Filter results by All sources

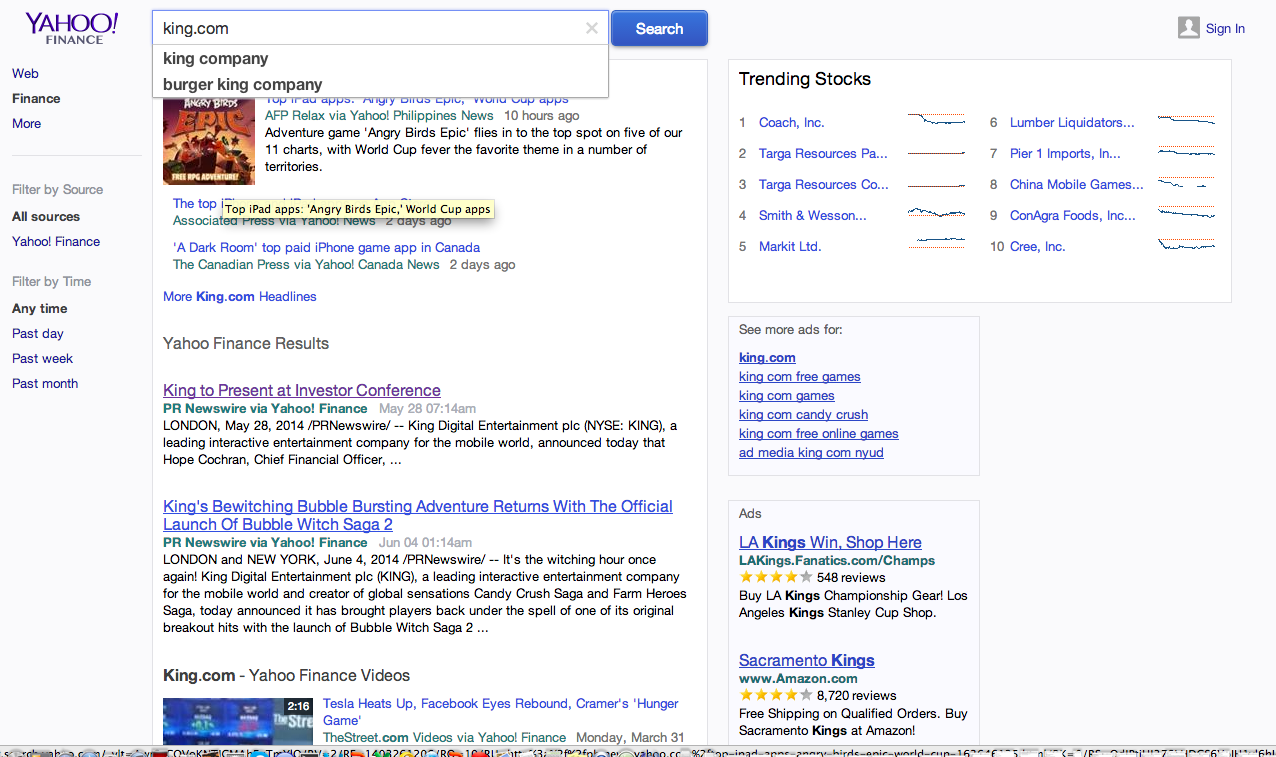(x=46, y=216)
